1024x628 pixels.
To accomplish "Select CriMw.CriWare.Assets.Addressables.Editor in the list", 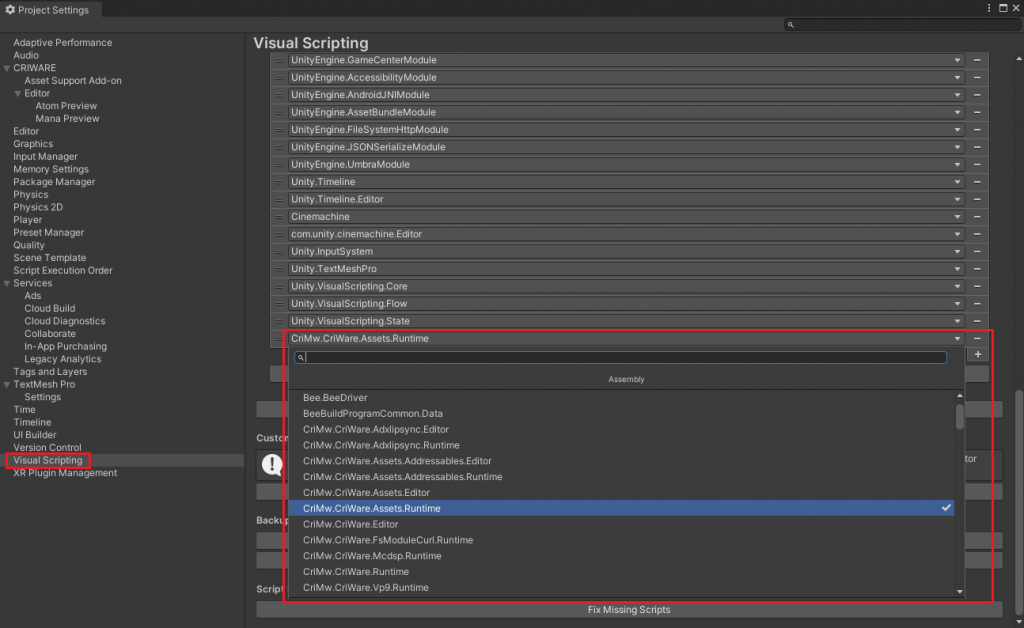I will pos(400,461).
